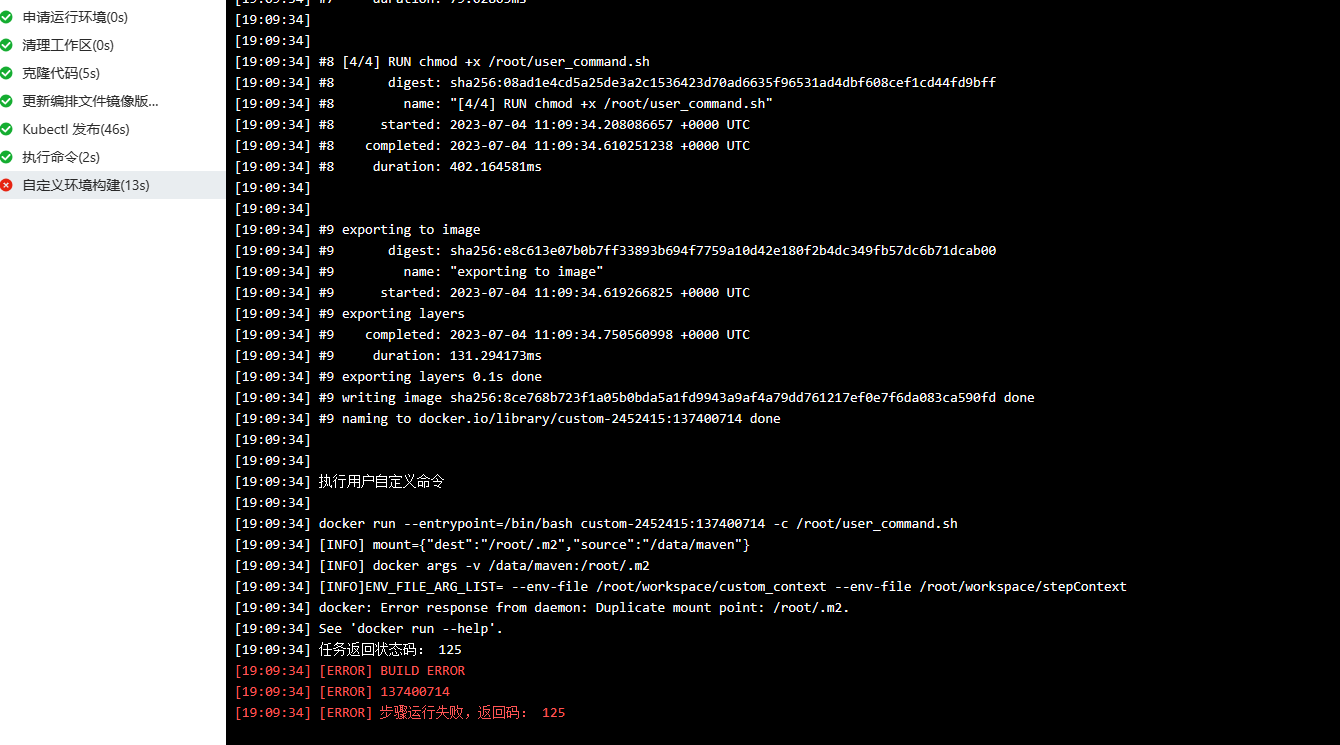Image resolution: width=1340 pixels, height=745 pixels.
Task: Click the 执行用户自定义命令 log line
Action: [339, 482]
